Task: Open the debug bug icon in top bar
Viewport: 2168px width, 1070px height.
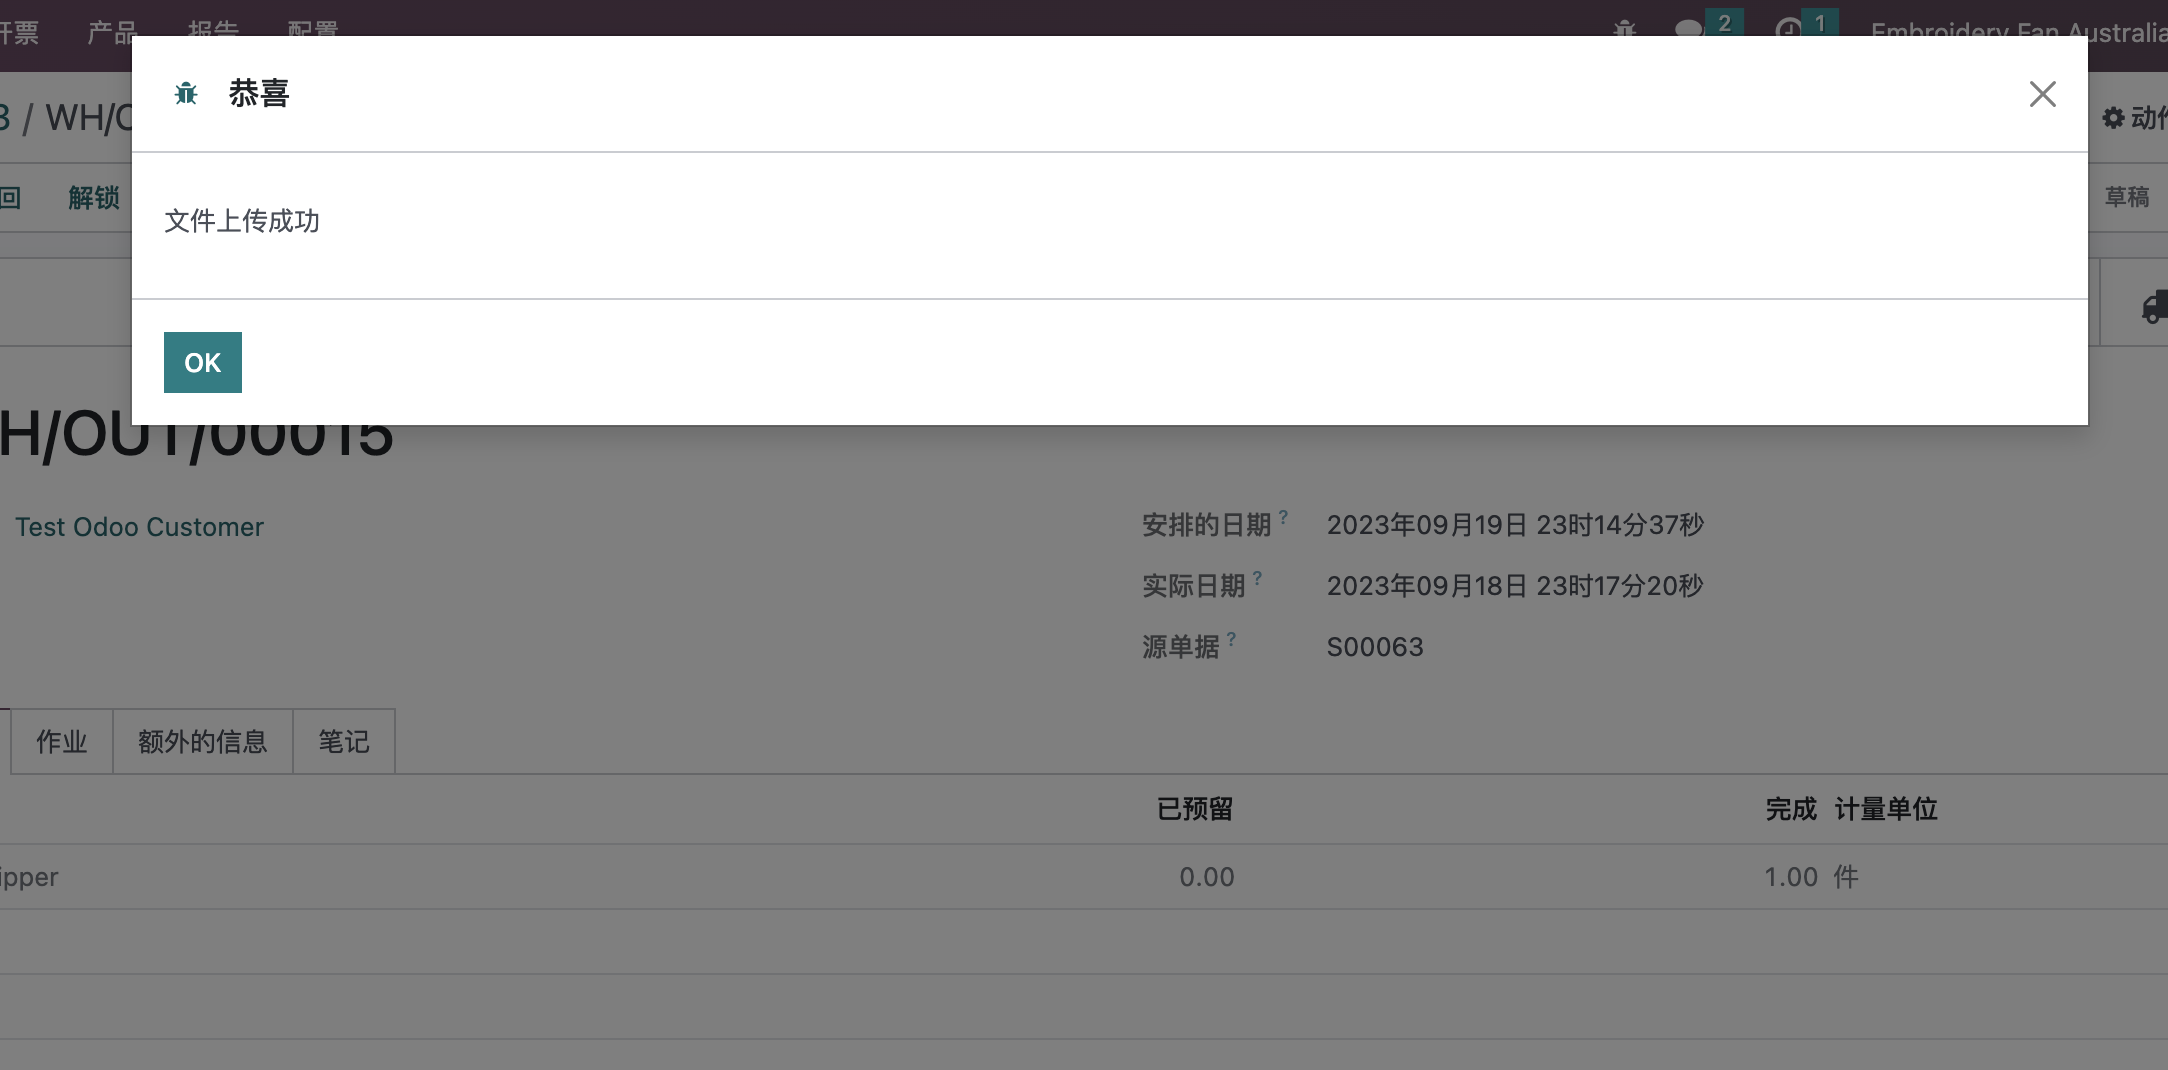Action: pos(1625,30)
